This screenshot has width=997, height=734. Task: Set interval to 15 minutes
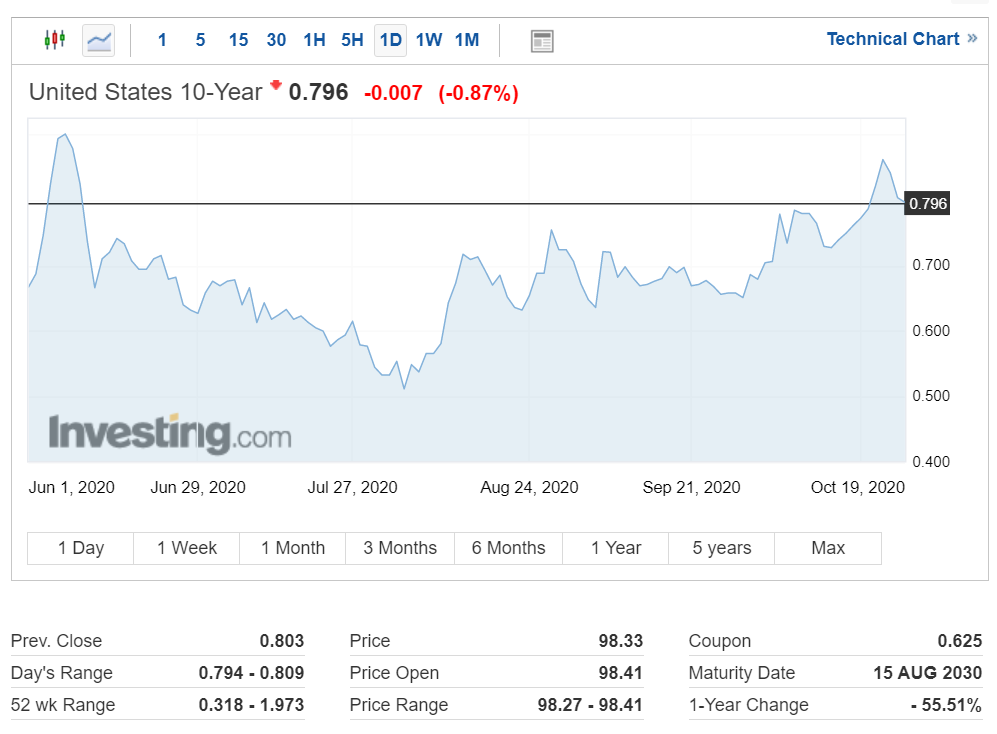point(238,40)
